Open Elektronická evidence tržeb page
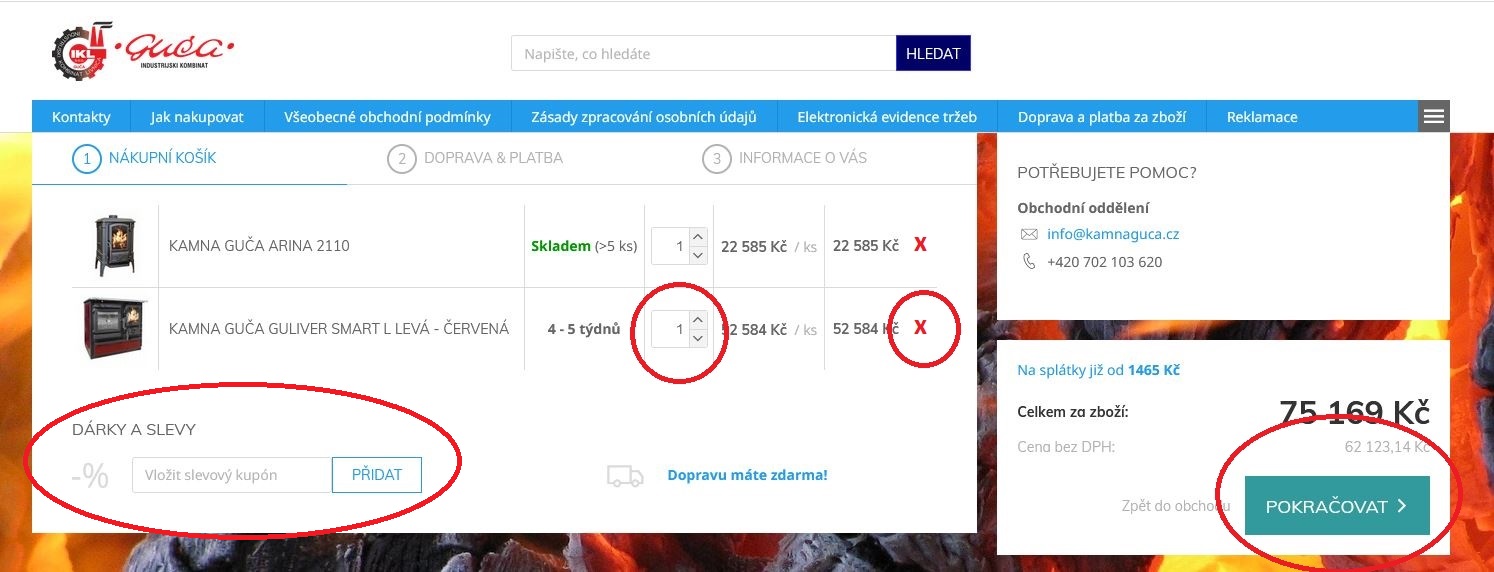 pos(887,117)
